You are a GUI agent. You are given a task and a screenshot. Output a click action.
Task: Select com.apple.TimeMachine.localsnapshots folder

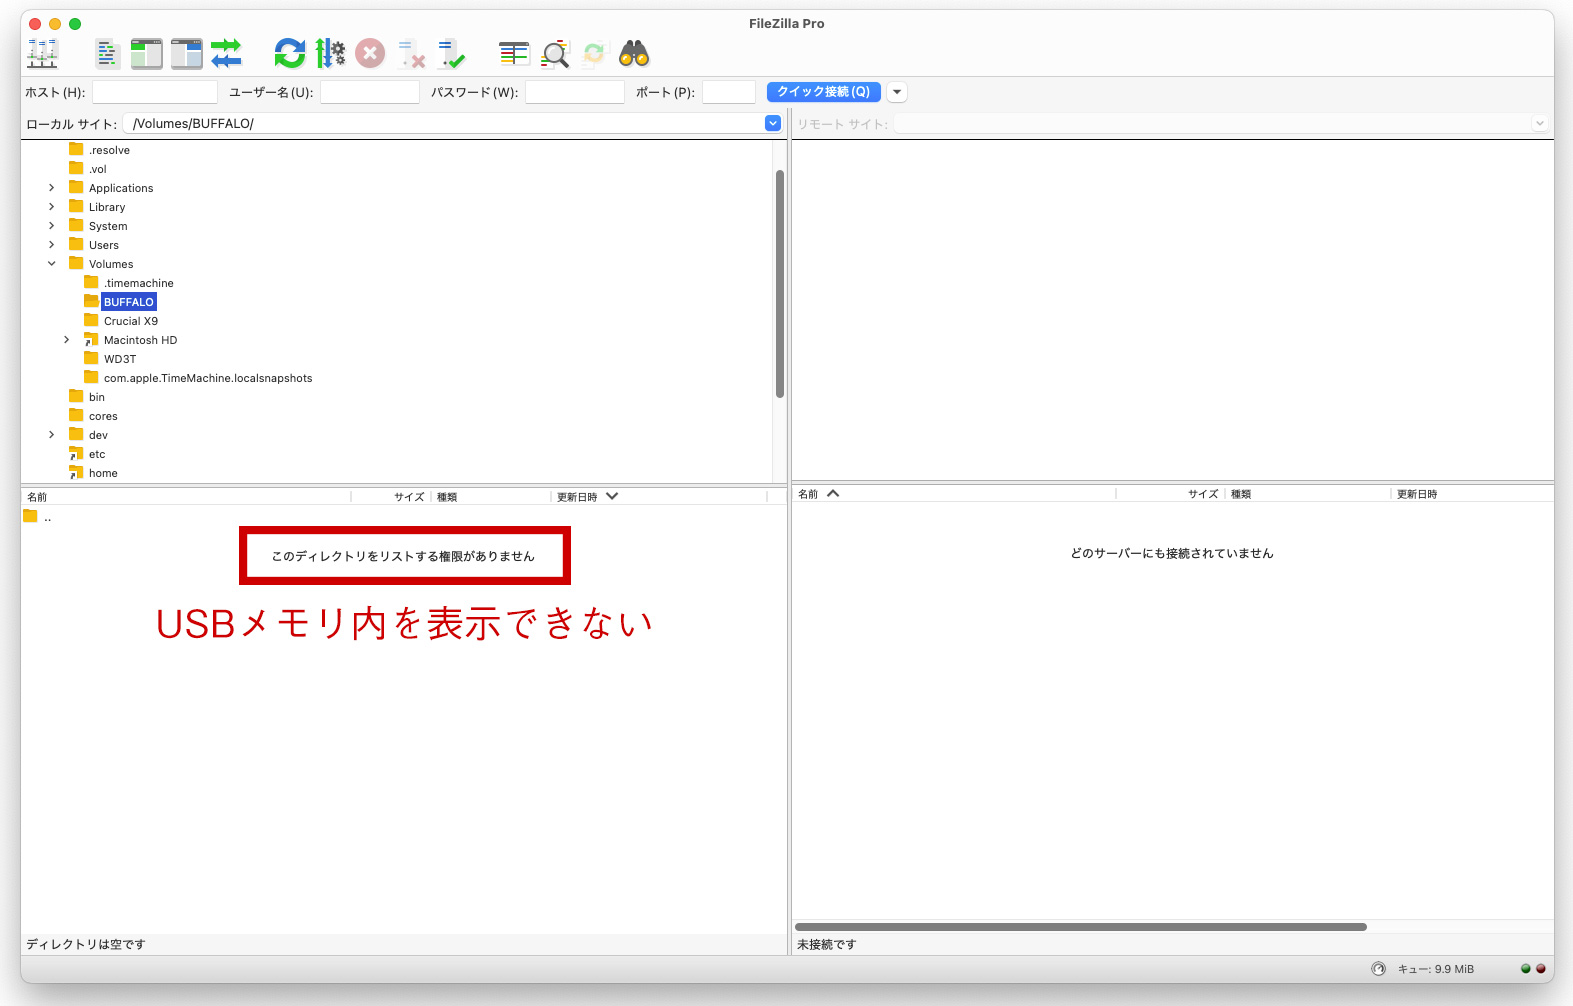point(208,378)
